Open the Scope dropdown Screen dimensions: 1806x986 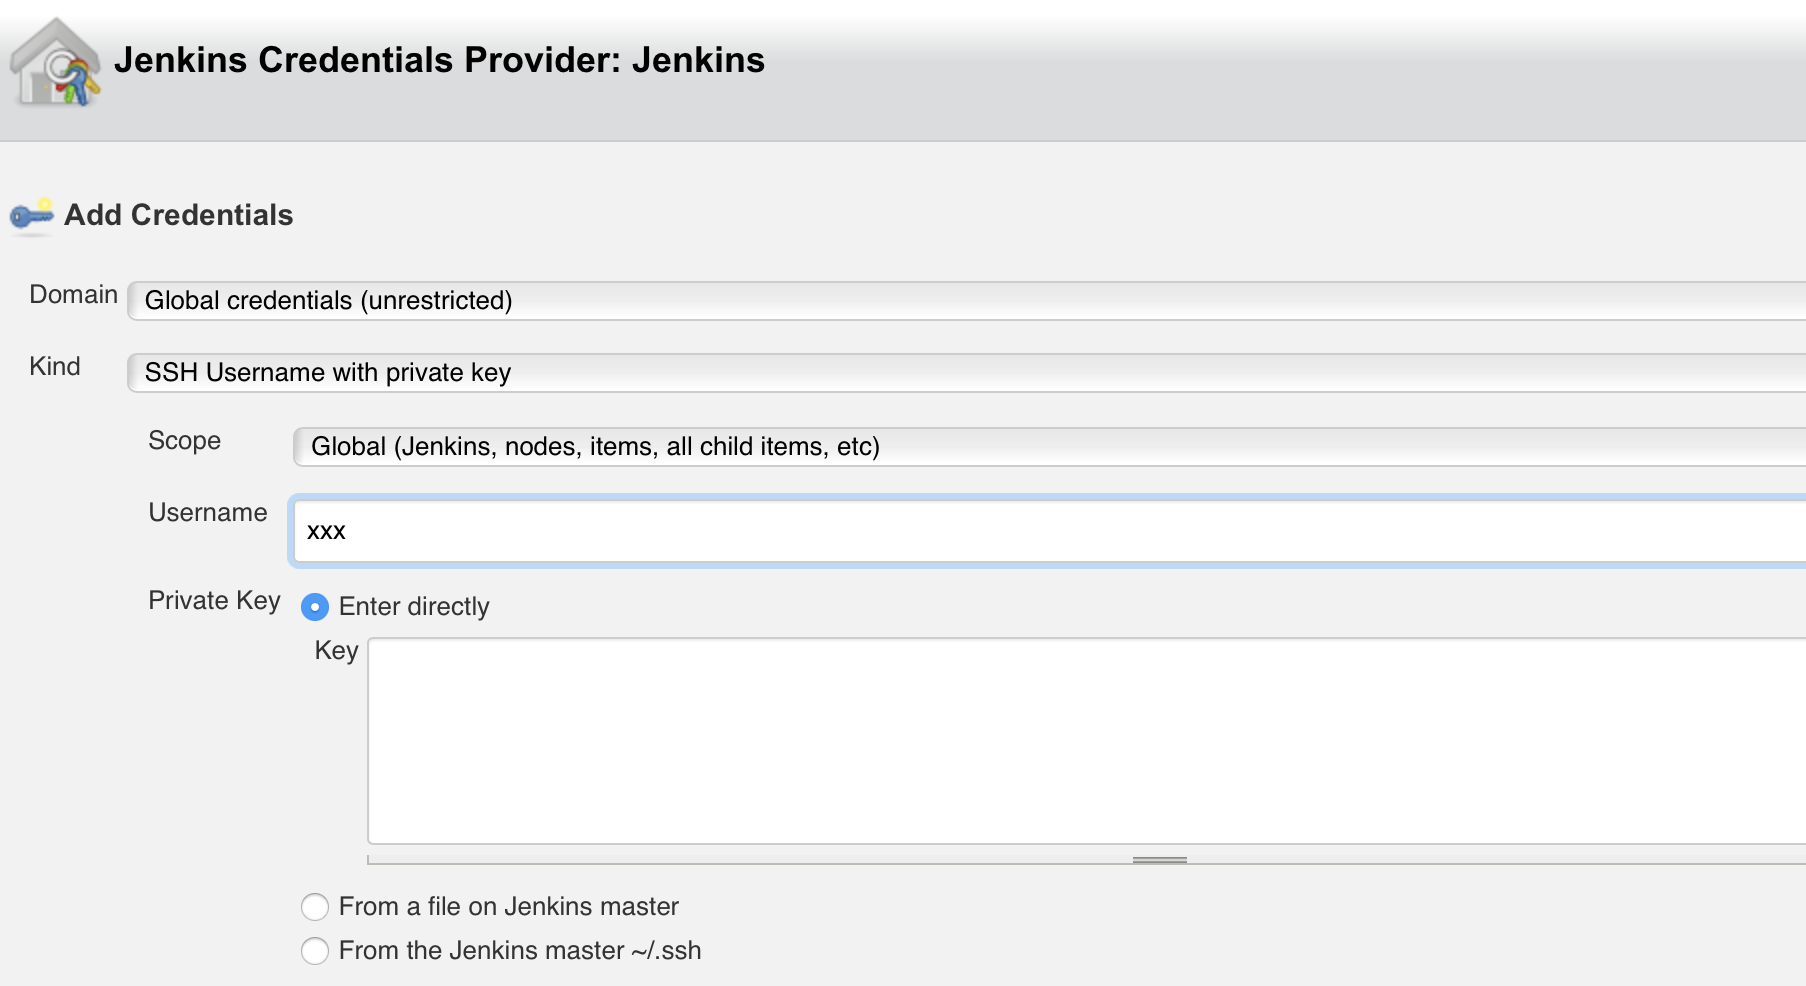click(1049, 446)
